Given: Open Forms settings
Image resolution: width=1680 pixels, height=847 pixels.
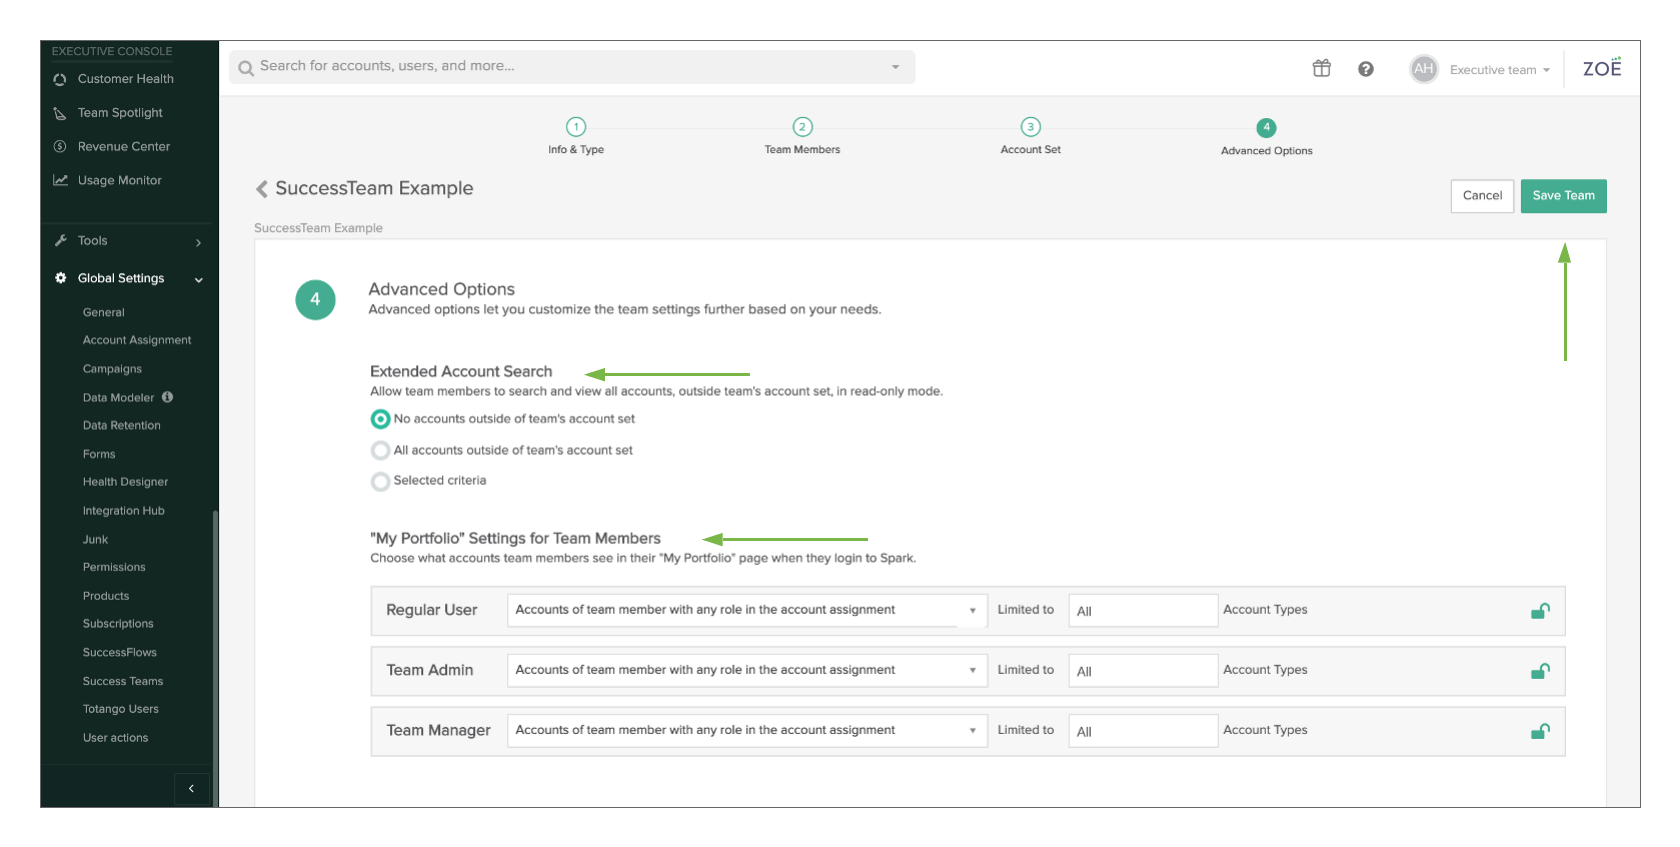Looking at the screenshot, I should pos(99,454).
